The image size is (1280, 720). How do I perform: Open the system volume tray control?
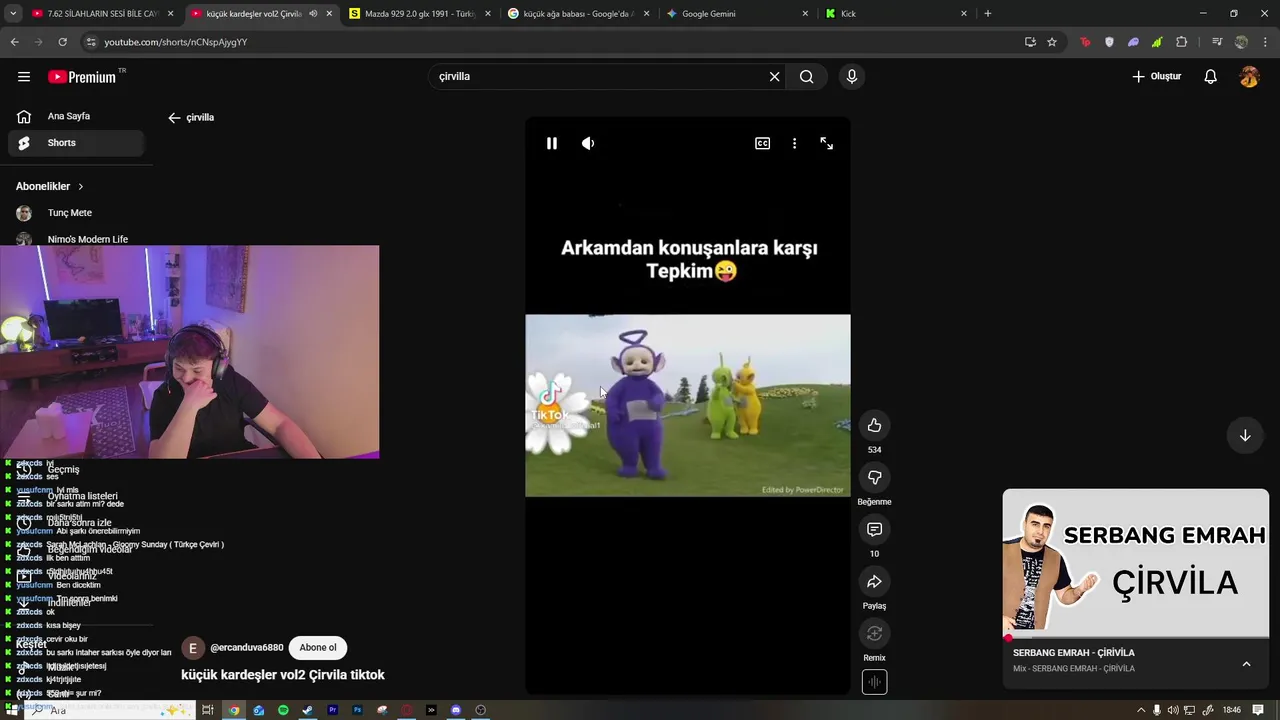pos(1173,710)
